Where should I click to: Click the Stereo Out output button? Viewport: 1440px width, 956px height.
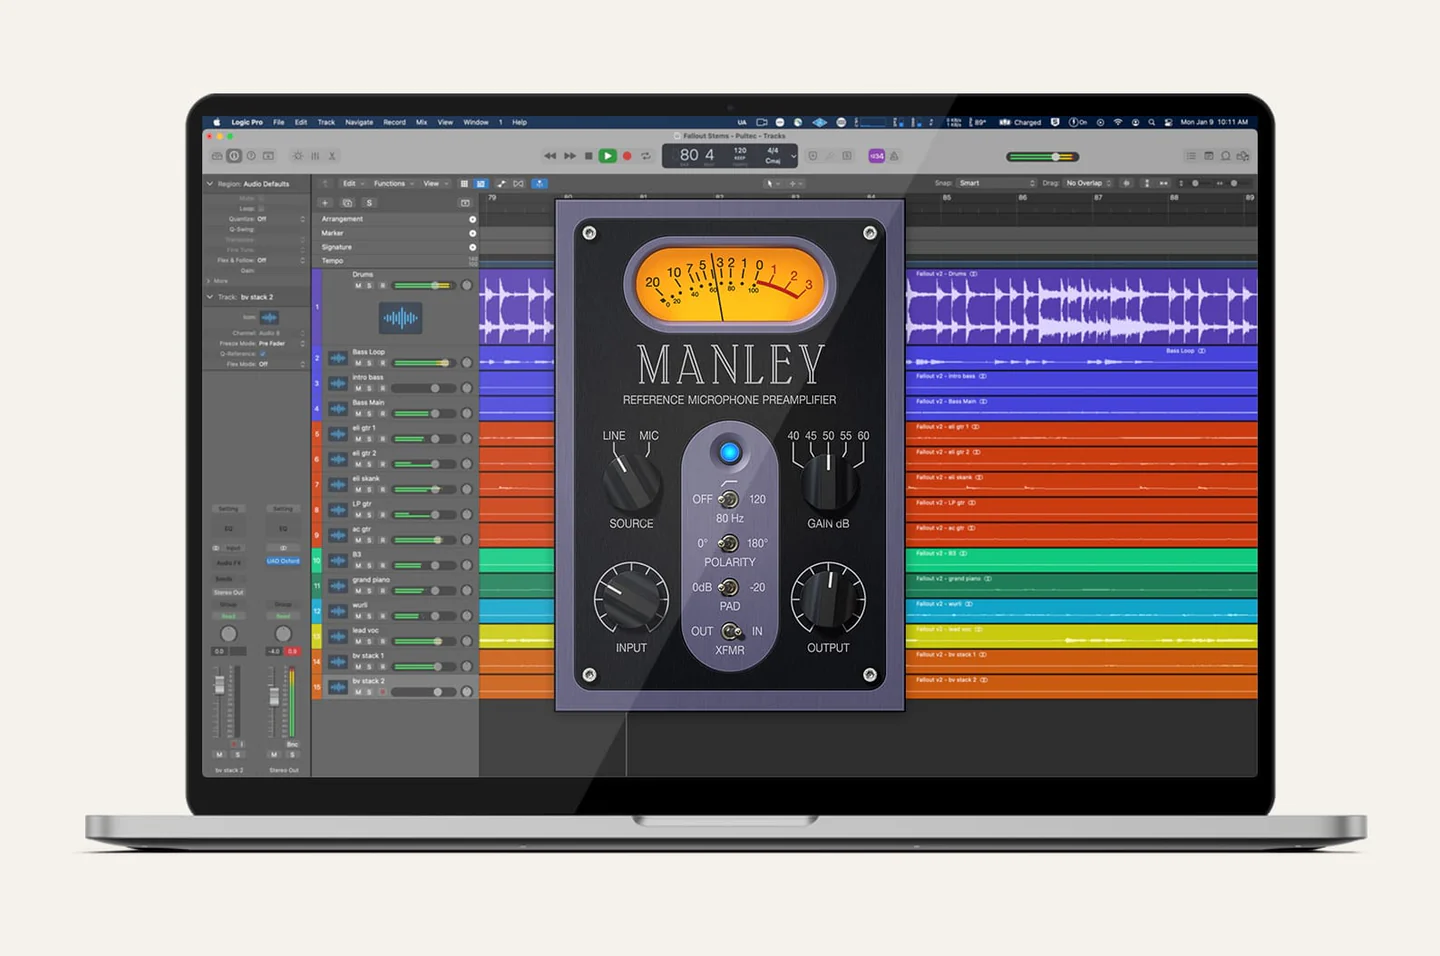[229, 592]
